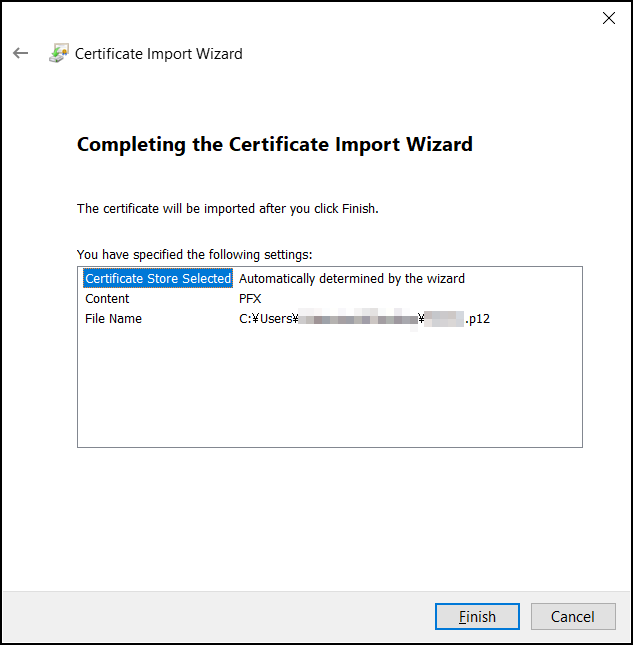Cancel the certificate import

point(572,617)
